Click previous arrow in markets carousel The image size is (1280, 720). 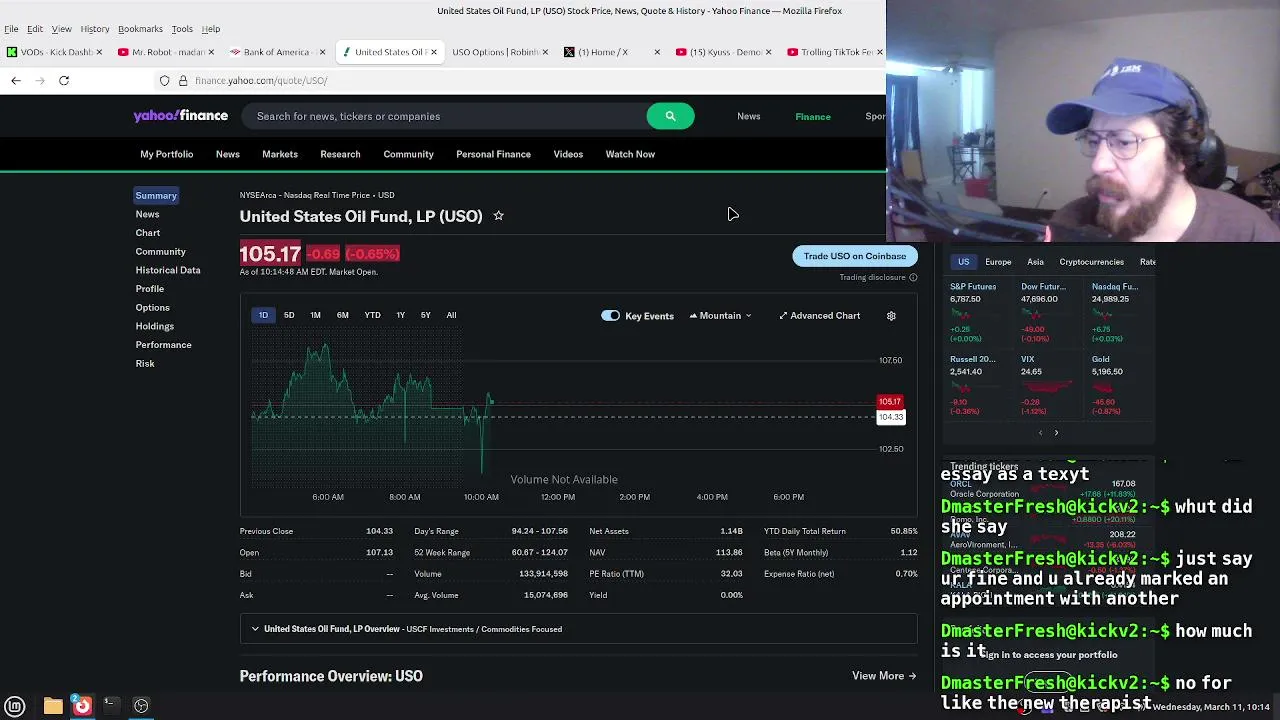click(1040, 433)
